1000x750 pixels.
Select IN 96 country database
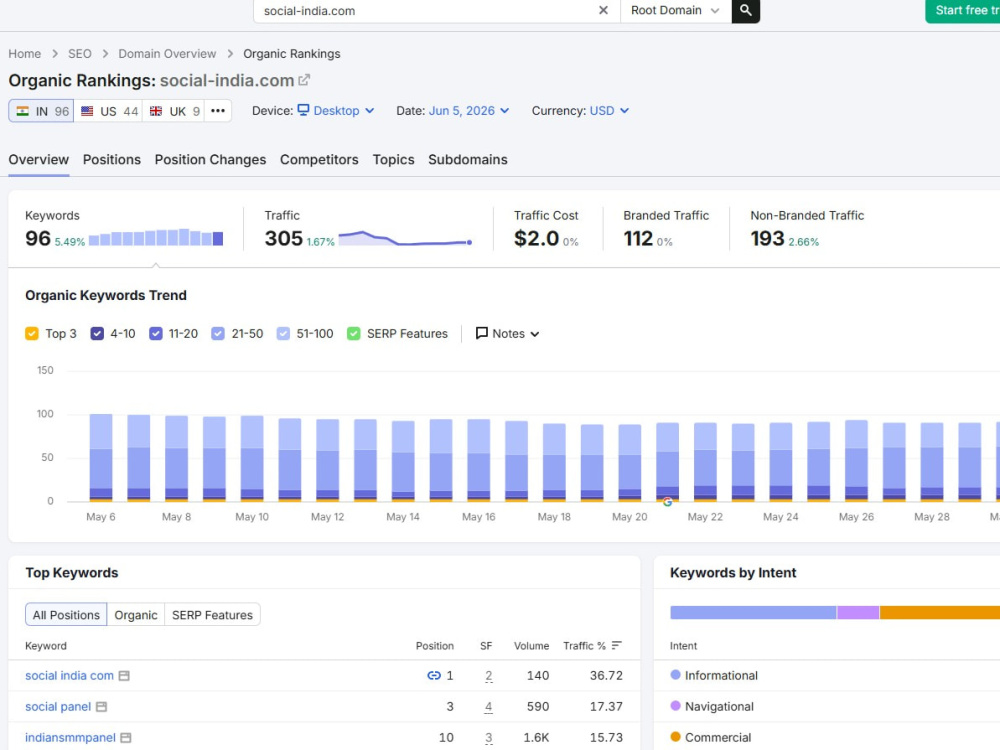click(41, 111)
